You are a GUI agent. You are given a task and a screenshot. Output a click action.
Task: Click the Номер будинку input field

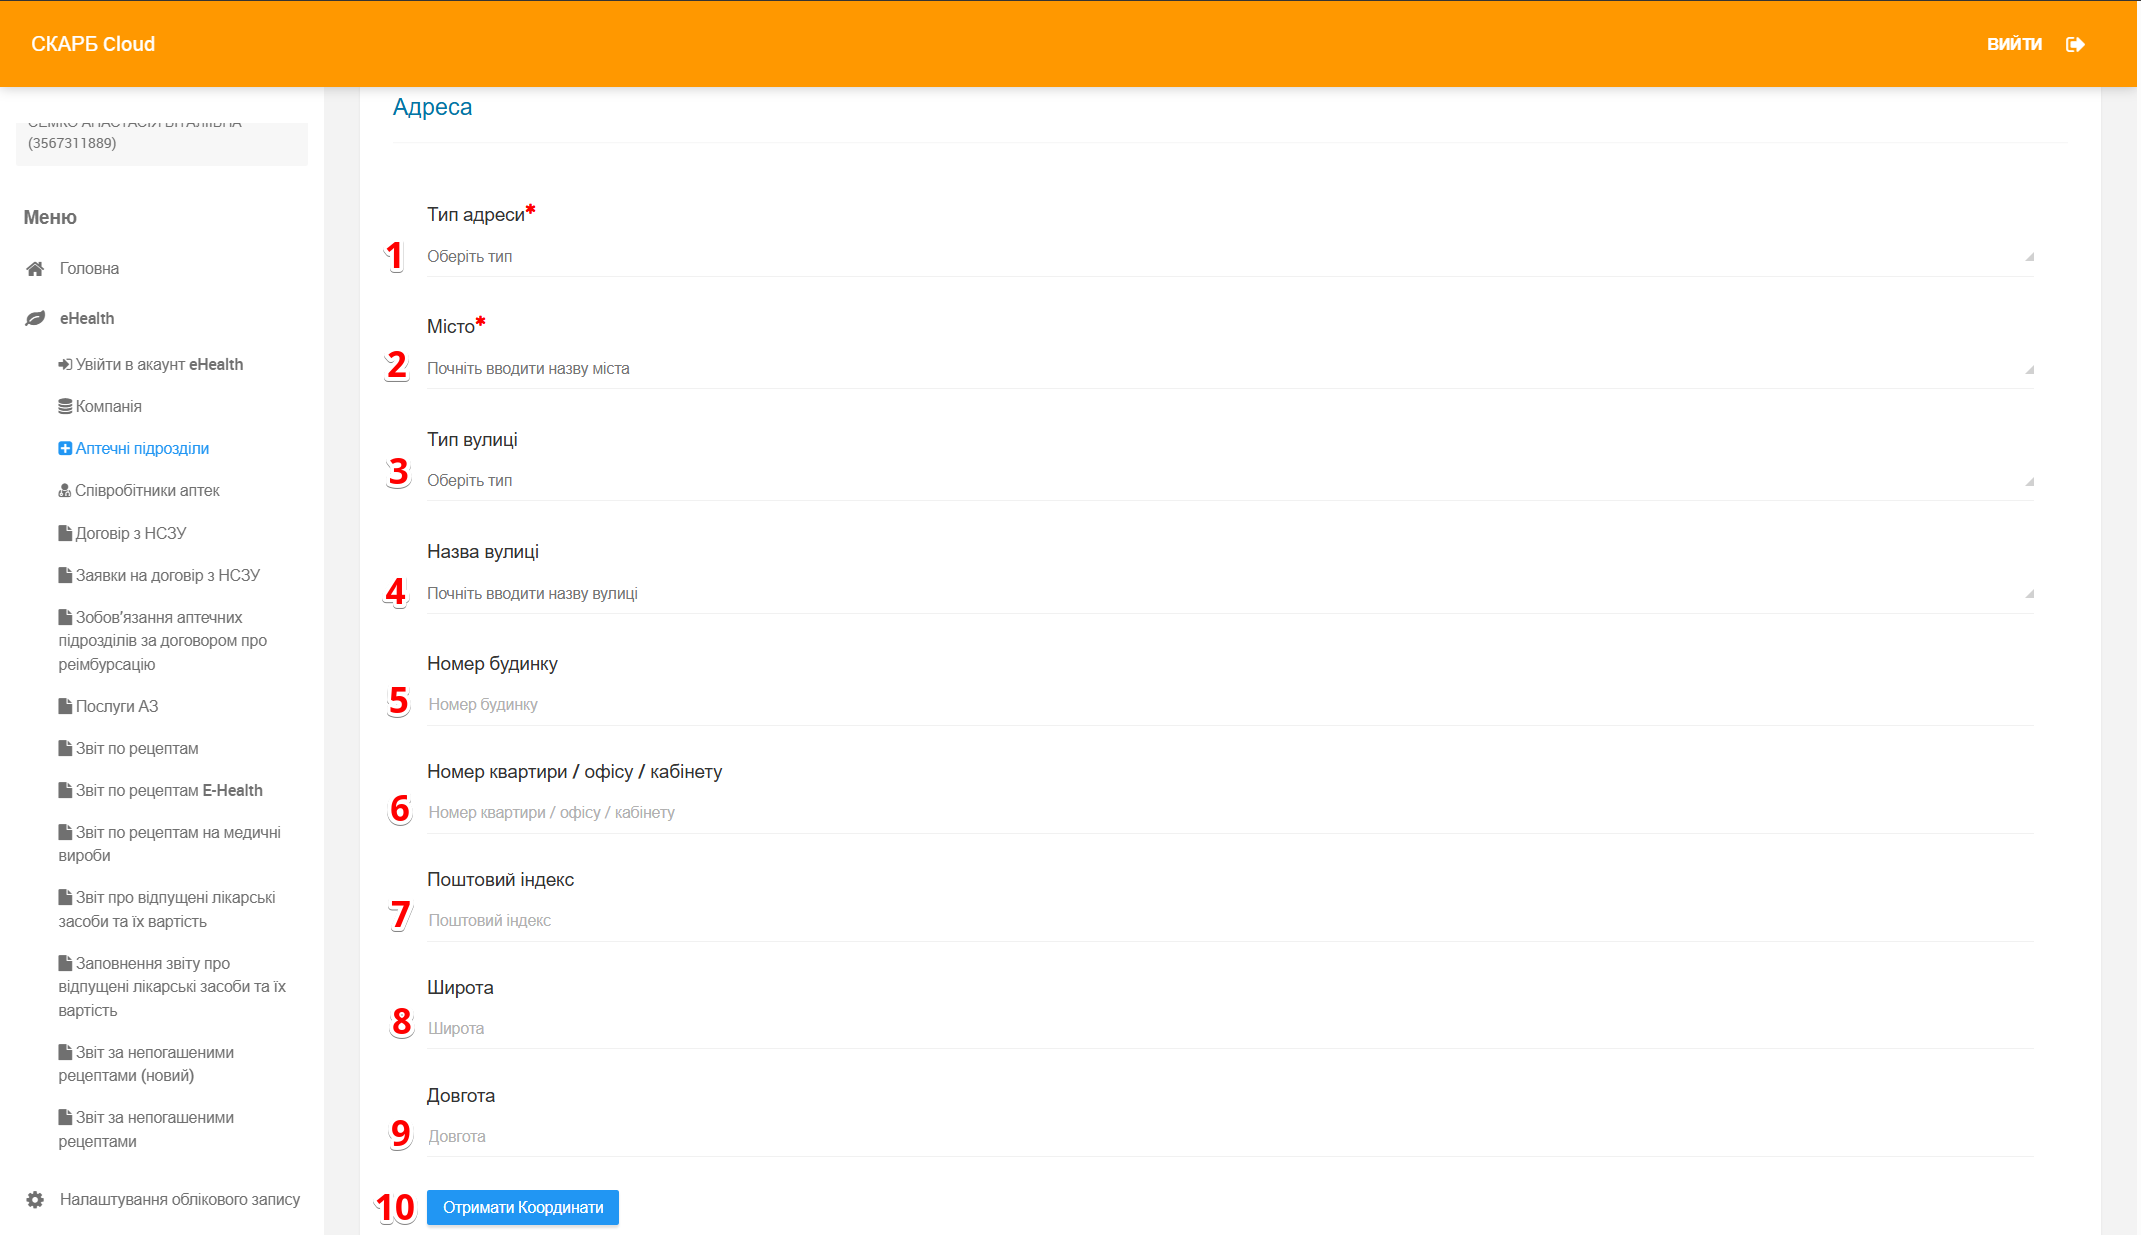[x=1229, y=704]
